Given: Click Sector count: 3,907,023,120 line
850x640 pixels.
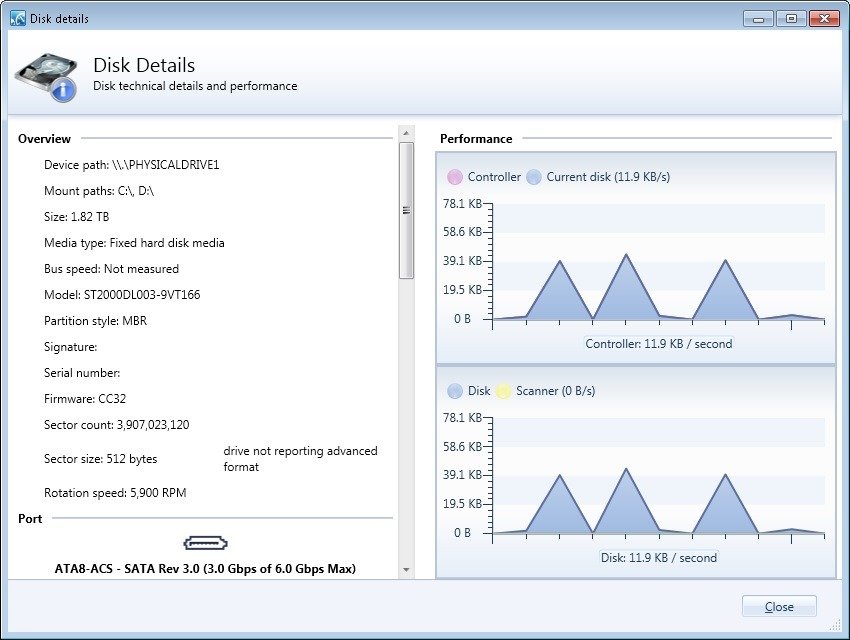Looking at the screenshot, I should (x=117, y=425).
